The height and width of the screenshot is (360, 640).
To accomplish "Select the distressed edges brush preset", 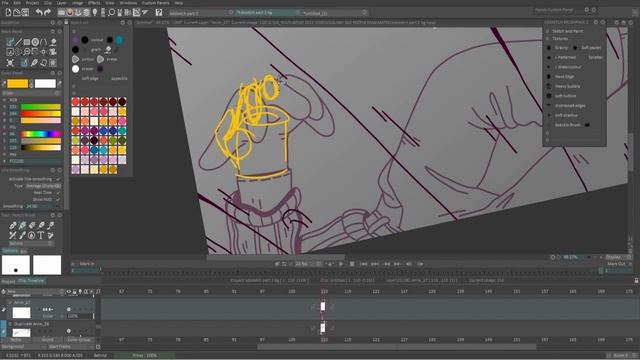I will tap(570, 106).
